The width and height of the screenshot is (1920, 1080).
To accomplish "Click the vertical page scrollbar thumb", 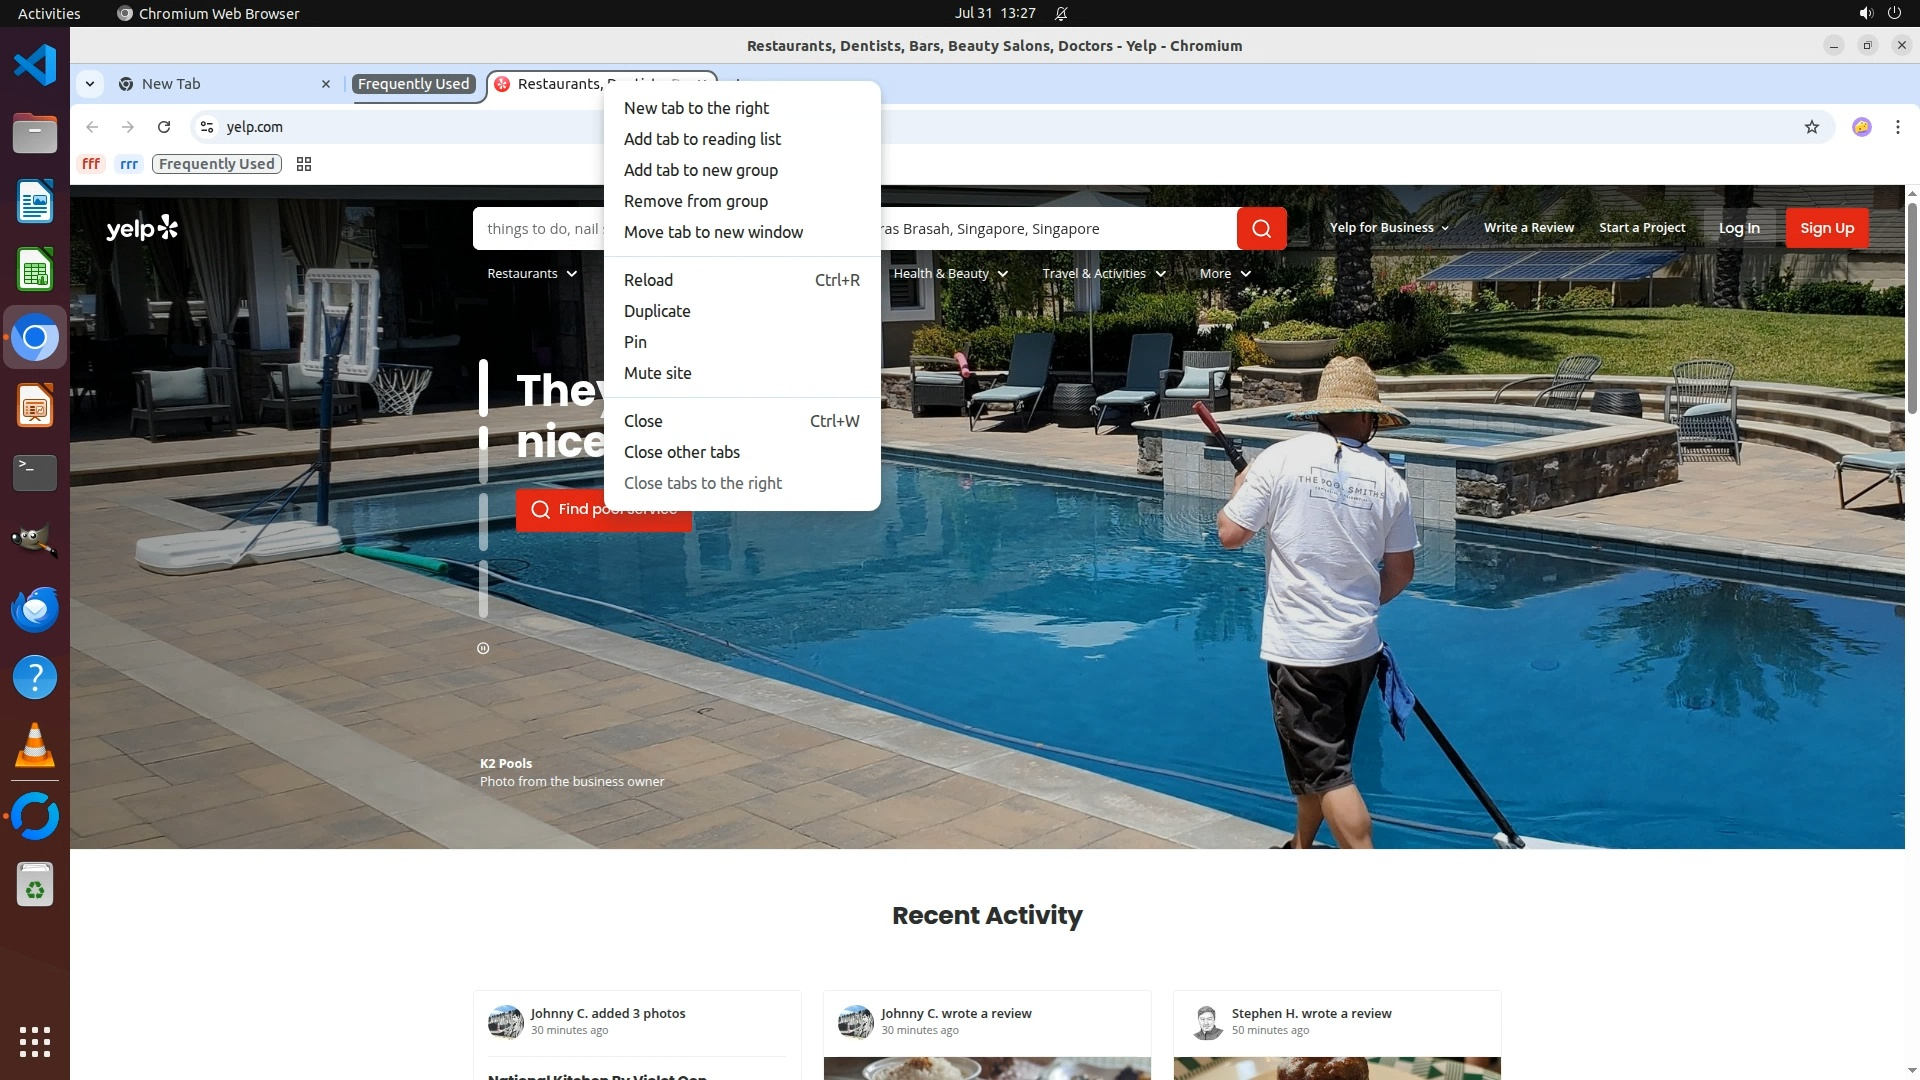I will tap(1911, 310).
